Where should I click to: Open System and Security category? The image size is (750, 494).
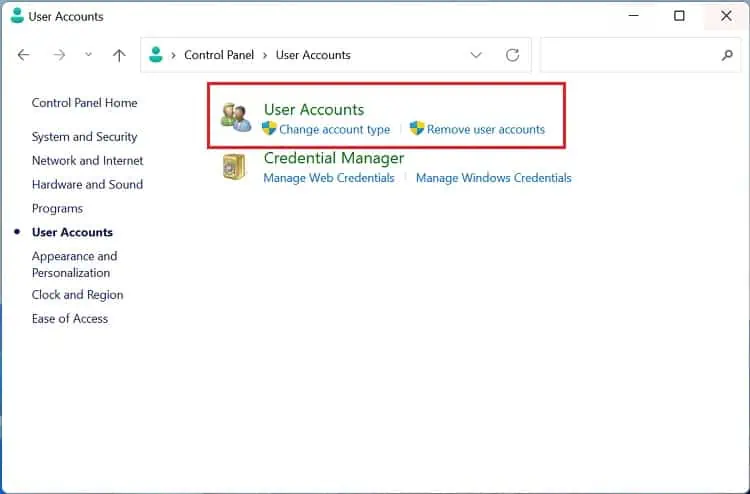pyautogui.click(x=85, y=137)
